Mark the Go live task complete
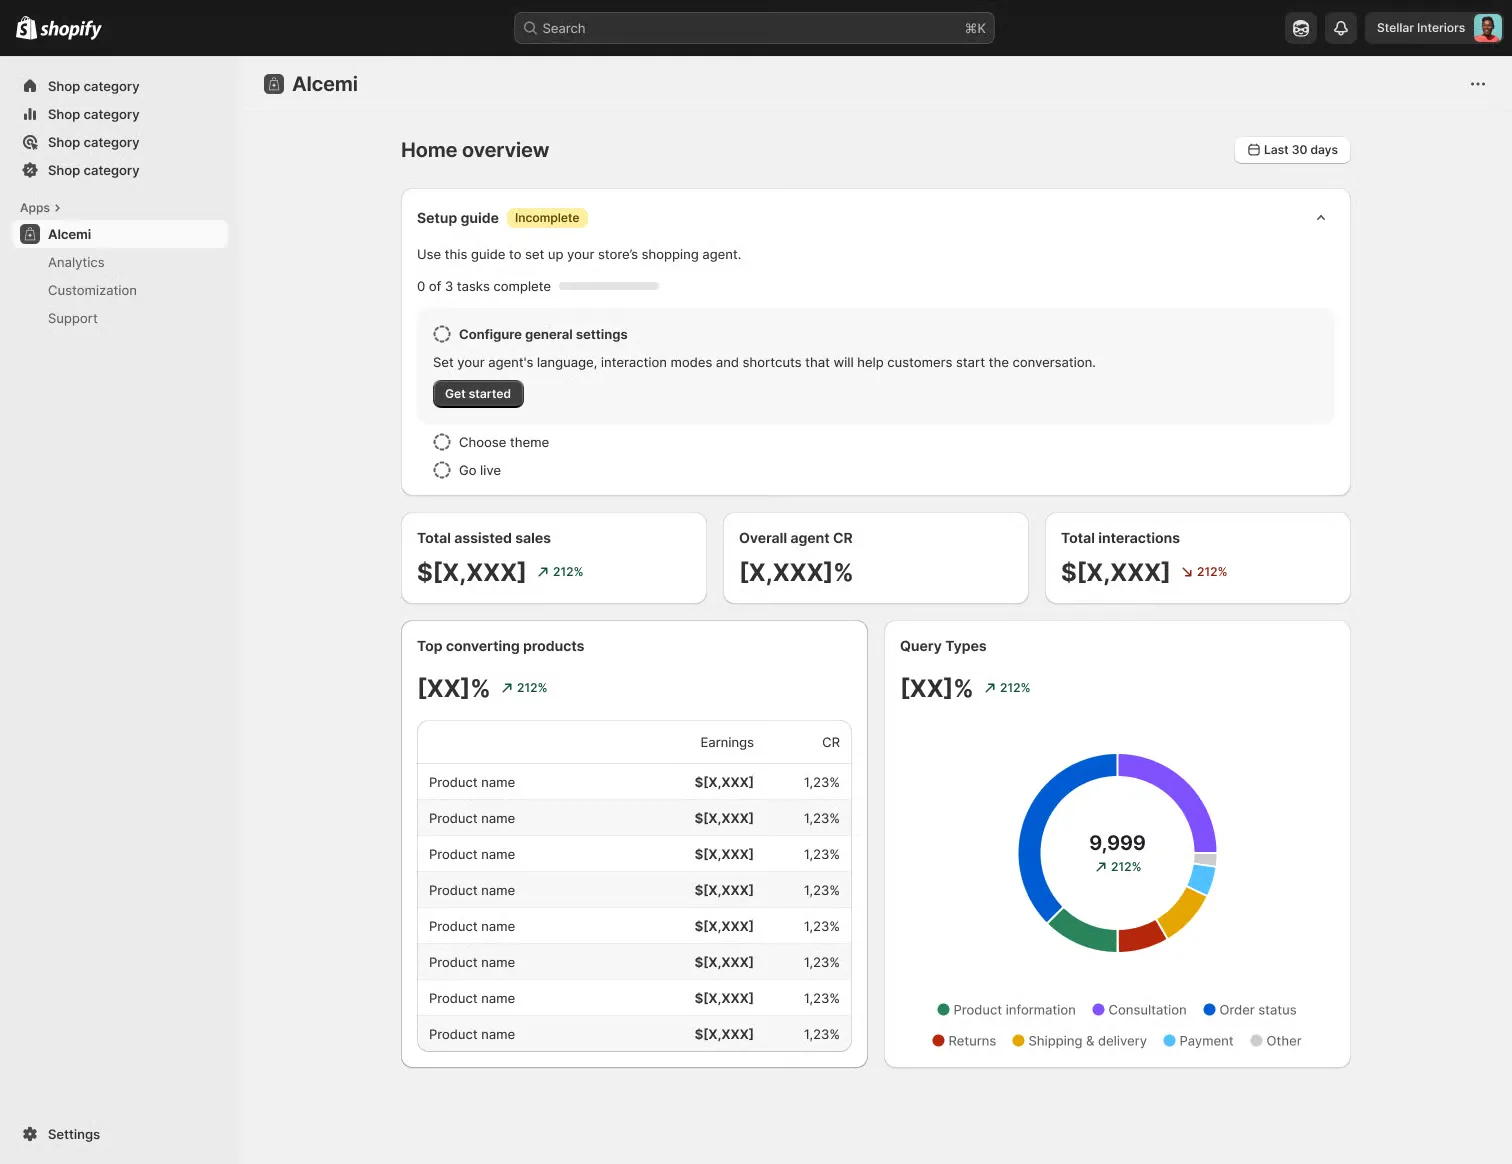The height and width of the screenshot is (1164, 1512). (x=442, y=470)
